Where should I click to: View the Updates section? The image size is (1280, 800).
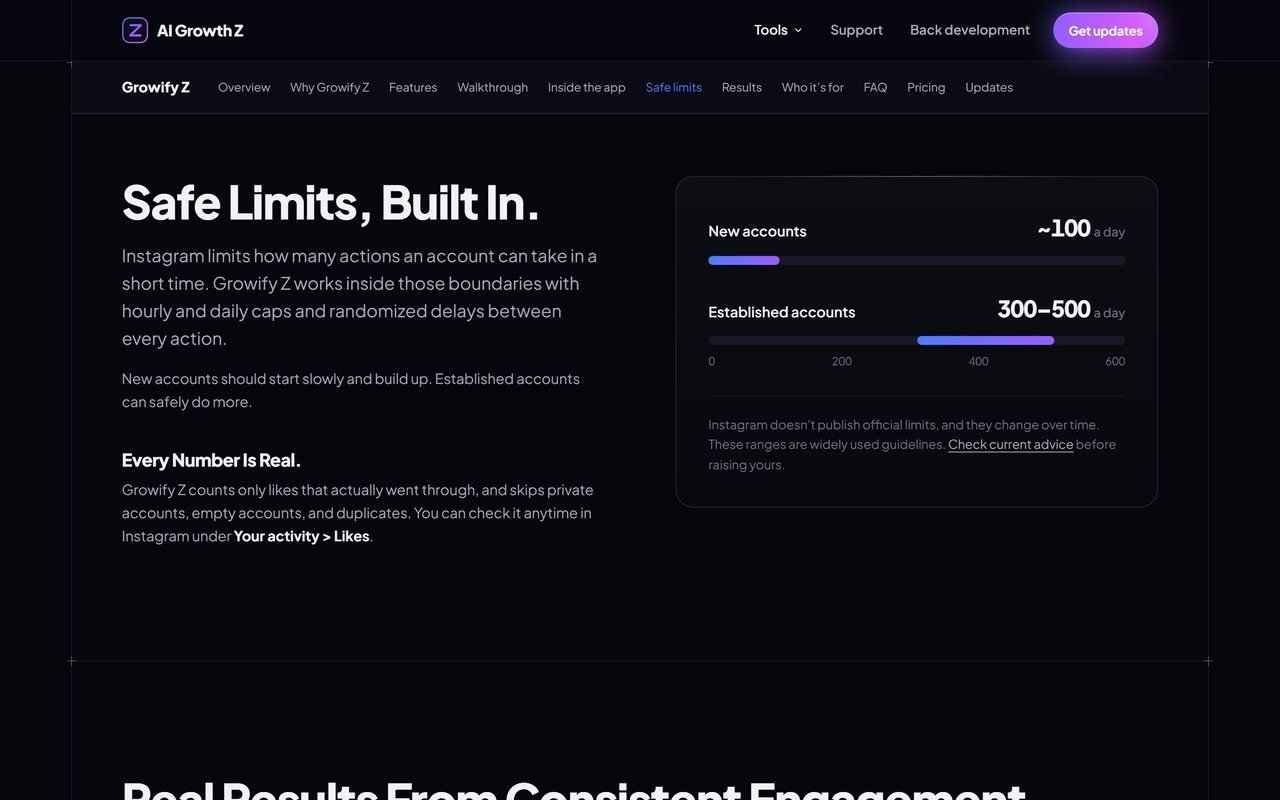coord(989,87)
